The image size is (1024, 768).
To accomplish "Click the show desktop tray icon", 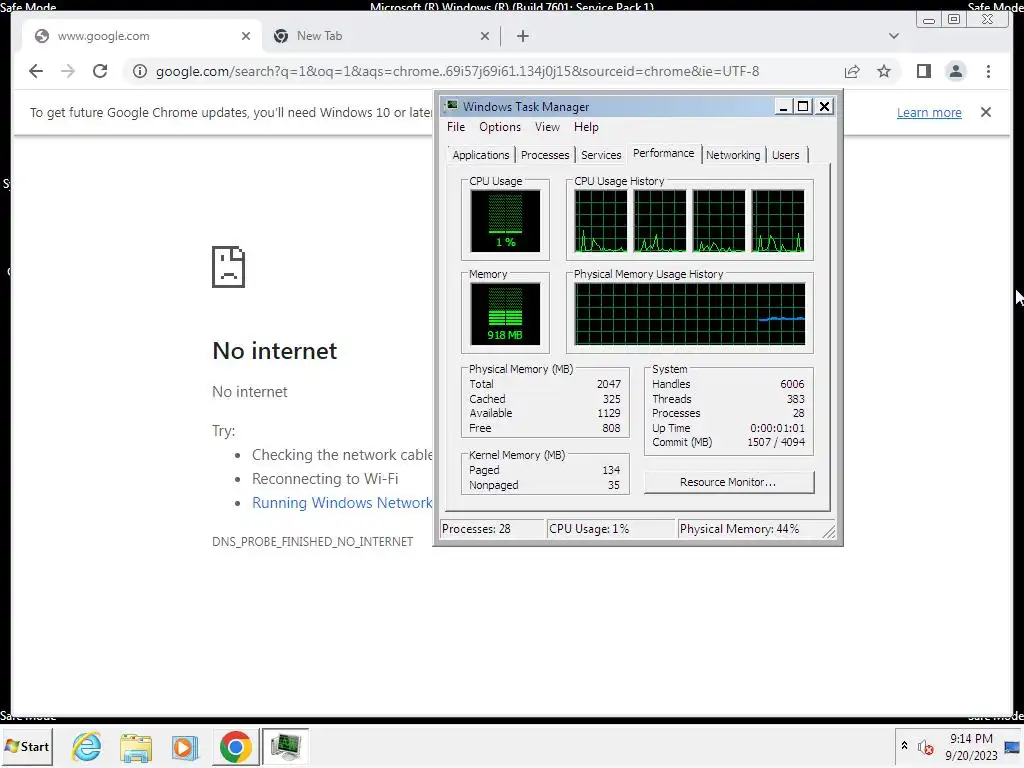I will click(1012, 747).
